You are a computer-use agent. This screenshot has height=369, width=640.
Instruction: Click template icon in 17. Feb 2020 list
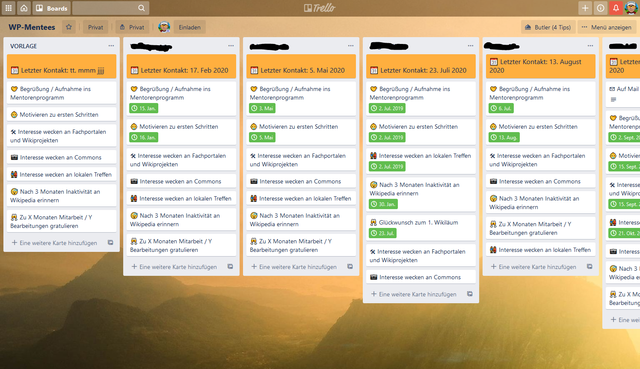230,267
